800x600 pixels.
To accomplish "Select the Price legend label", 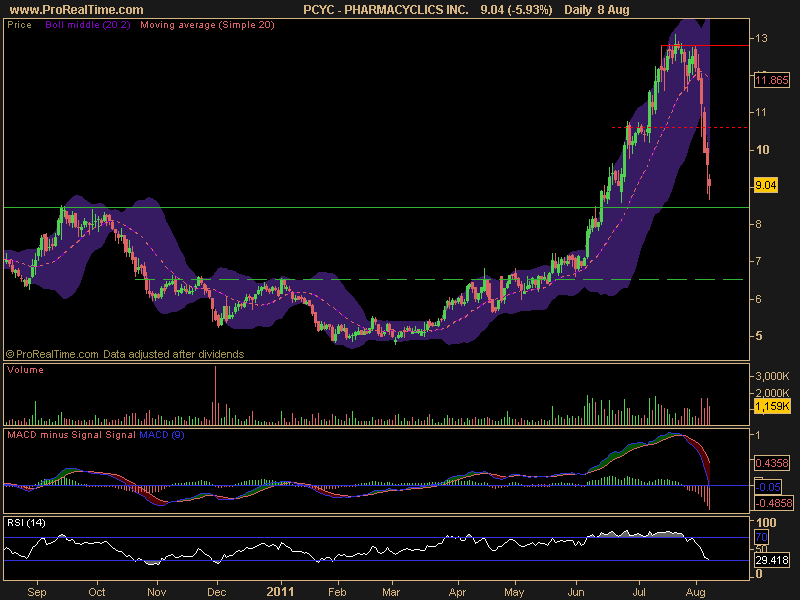I will click(x=19, y=24).
